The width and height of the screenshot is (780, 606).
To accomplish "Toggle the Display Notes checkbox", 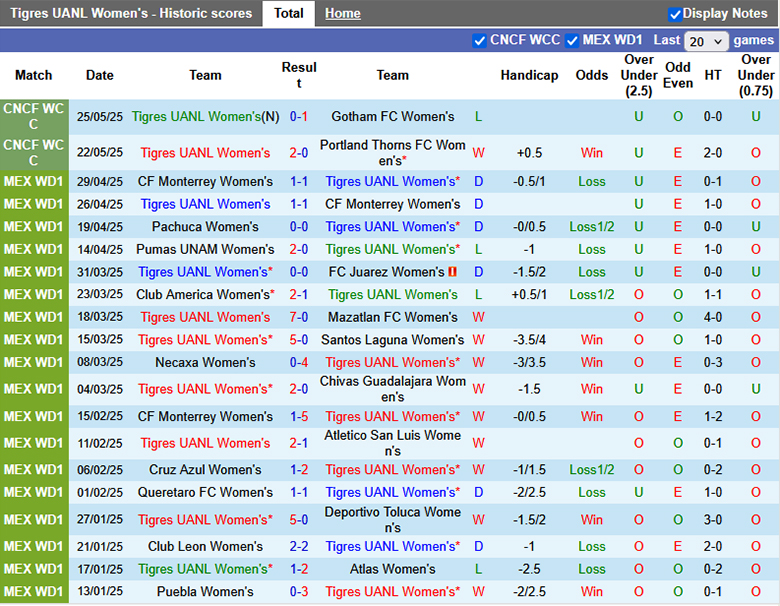I will click(x=675, y=14).
